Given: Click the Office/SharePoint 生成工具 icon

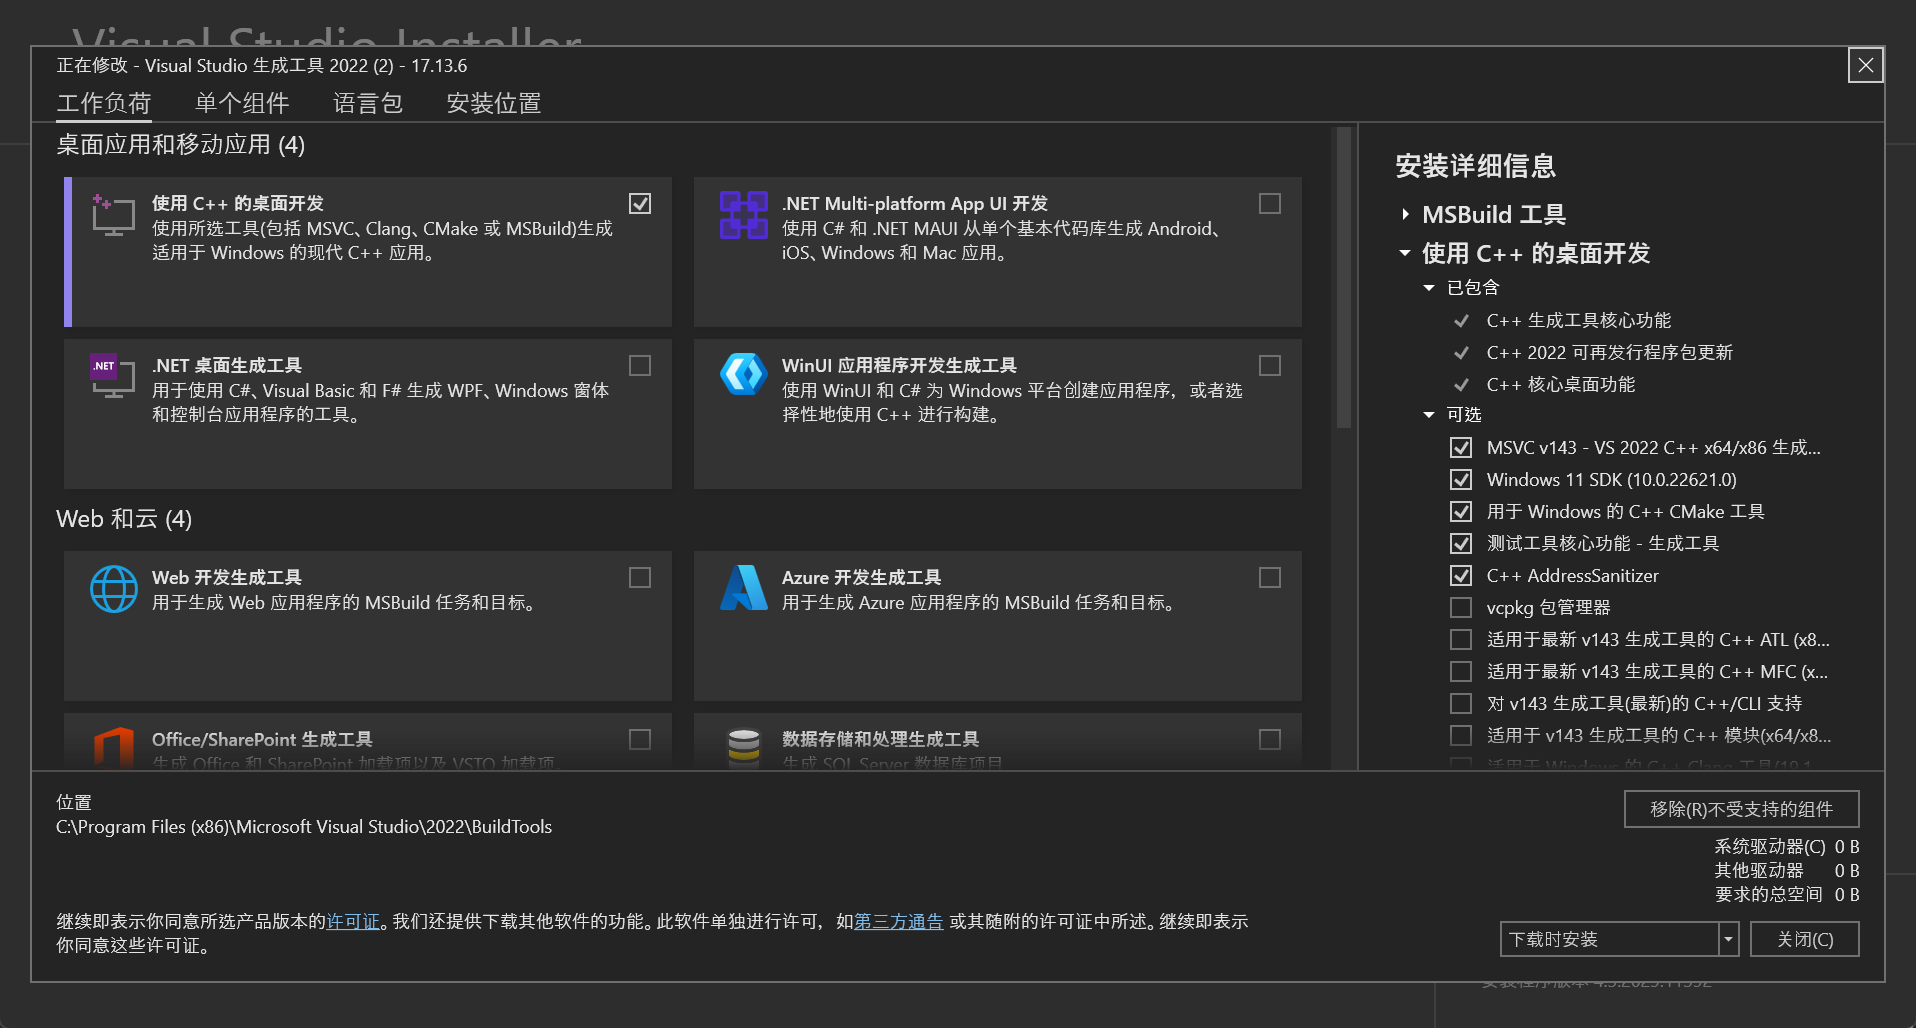Looking at the screenshot, I should tap(113, 748).
